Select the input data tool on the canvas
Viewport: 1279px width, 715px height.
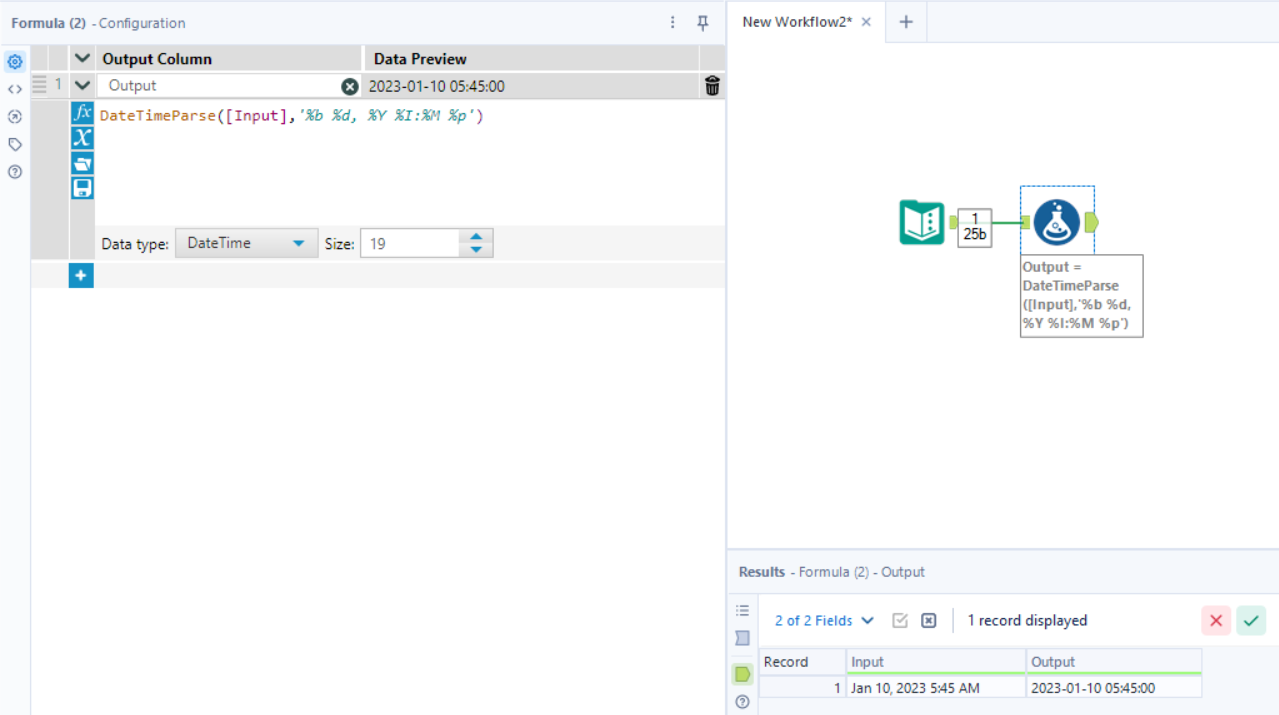(920, 224)
